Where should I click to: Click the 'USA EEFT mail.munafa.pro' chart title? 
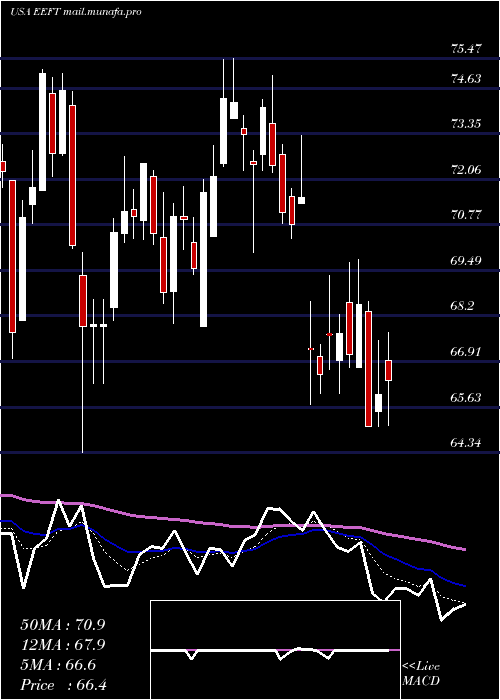(75, 12)
